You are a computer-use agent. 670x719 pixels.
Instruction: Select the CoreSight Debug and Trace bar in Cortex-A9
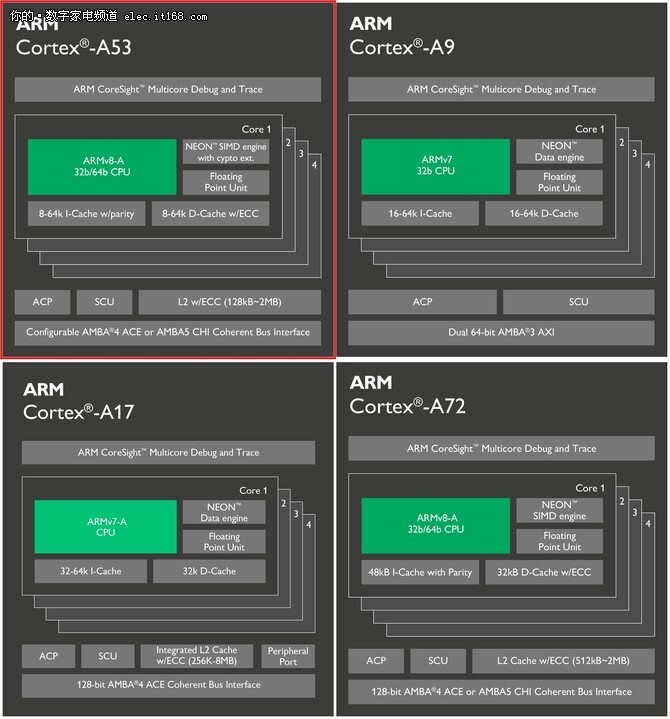501,89
